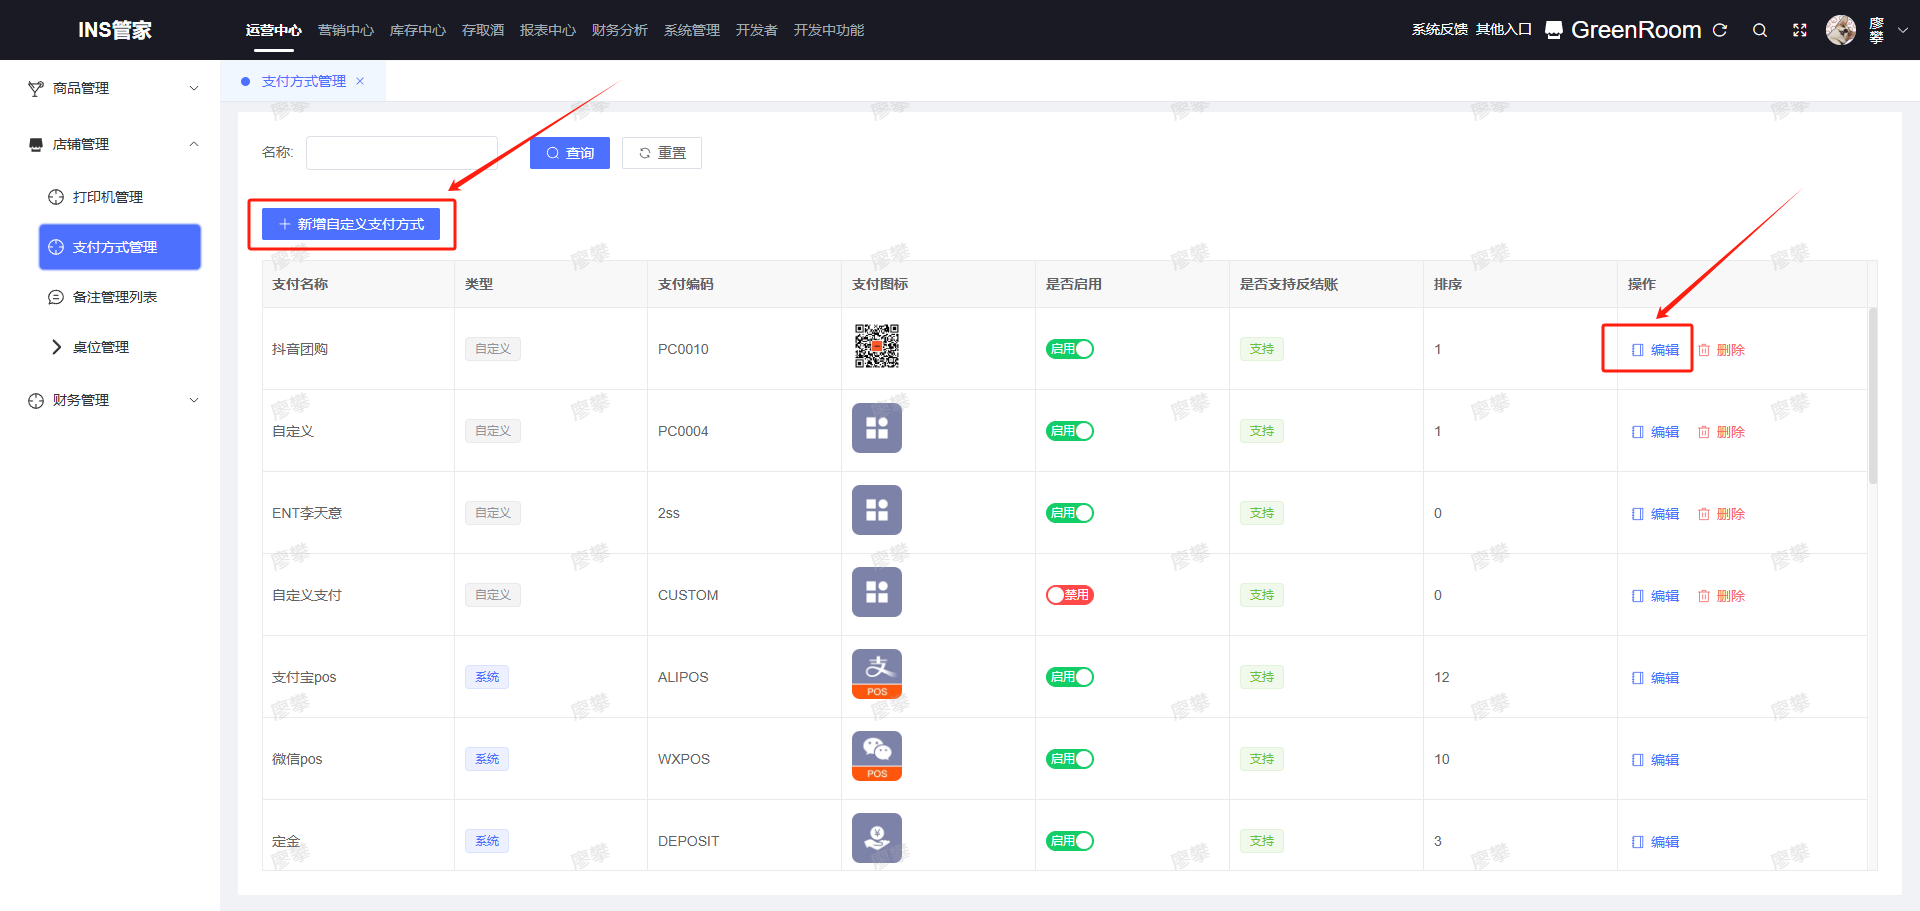Click the refresh icon beside GreenRoom

pyautogui.click(x=1720, y=30)
